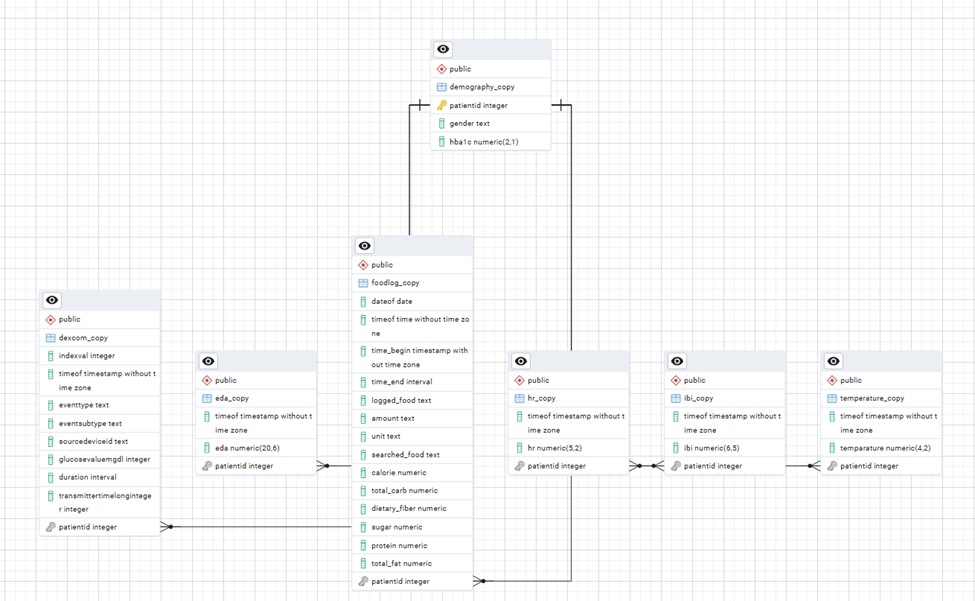Click the column icon beside gender text
Screen dimensions: 975x601
441,123
